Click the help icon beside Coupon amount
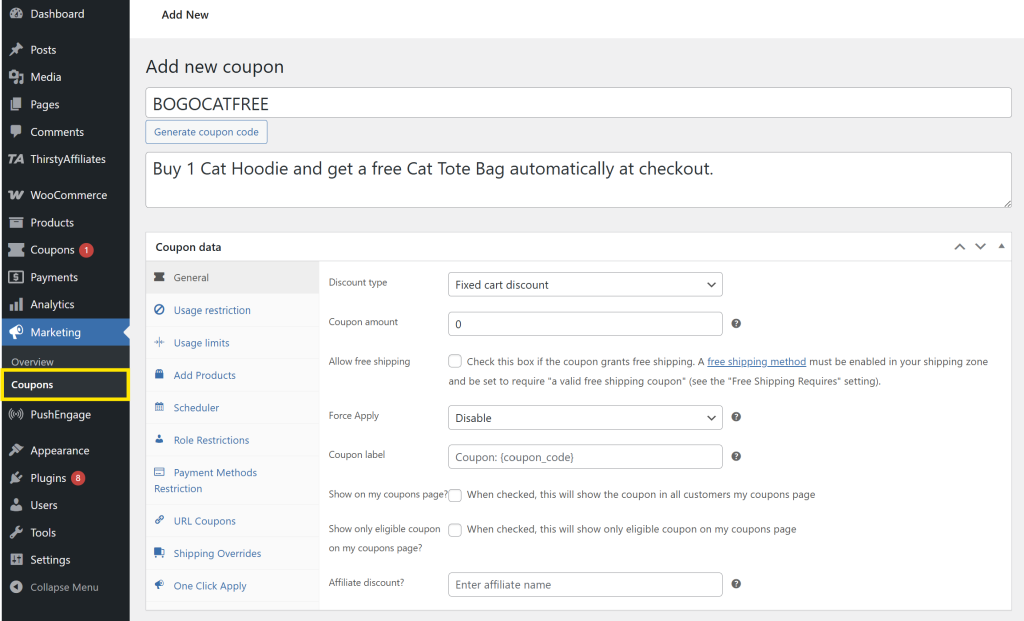 736,323
